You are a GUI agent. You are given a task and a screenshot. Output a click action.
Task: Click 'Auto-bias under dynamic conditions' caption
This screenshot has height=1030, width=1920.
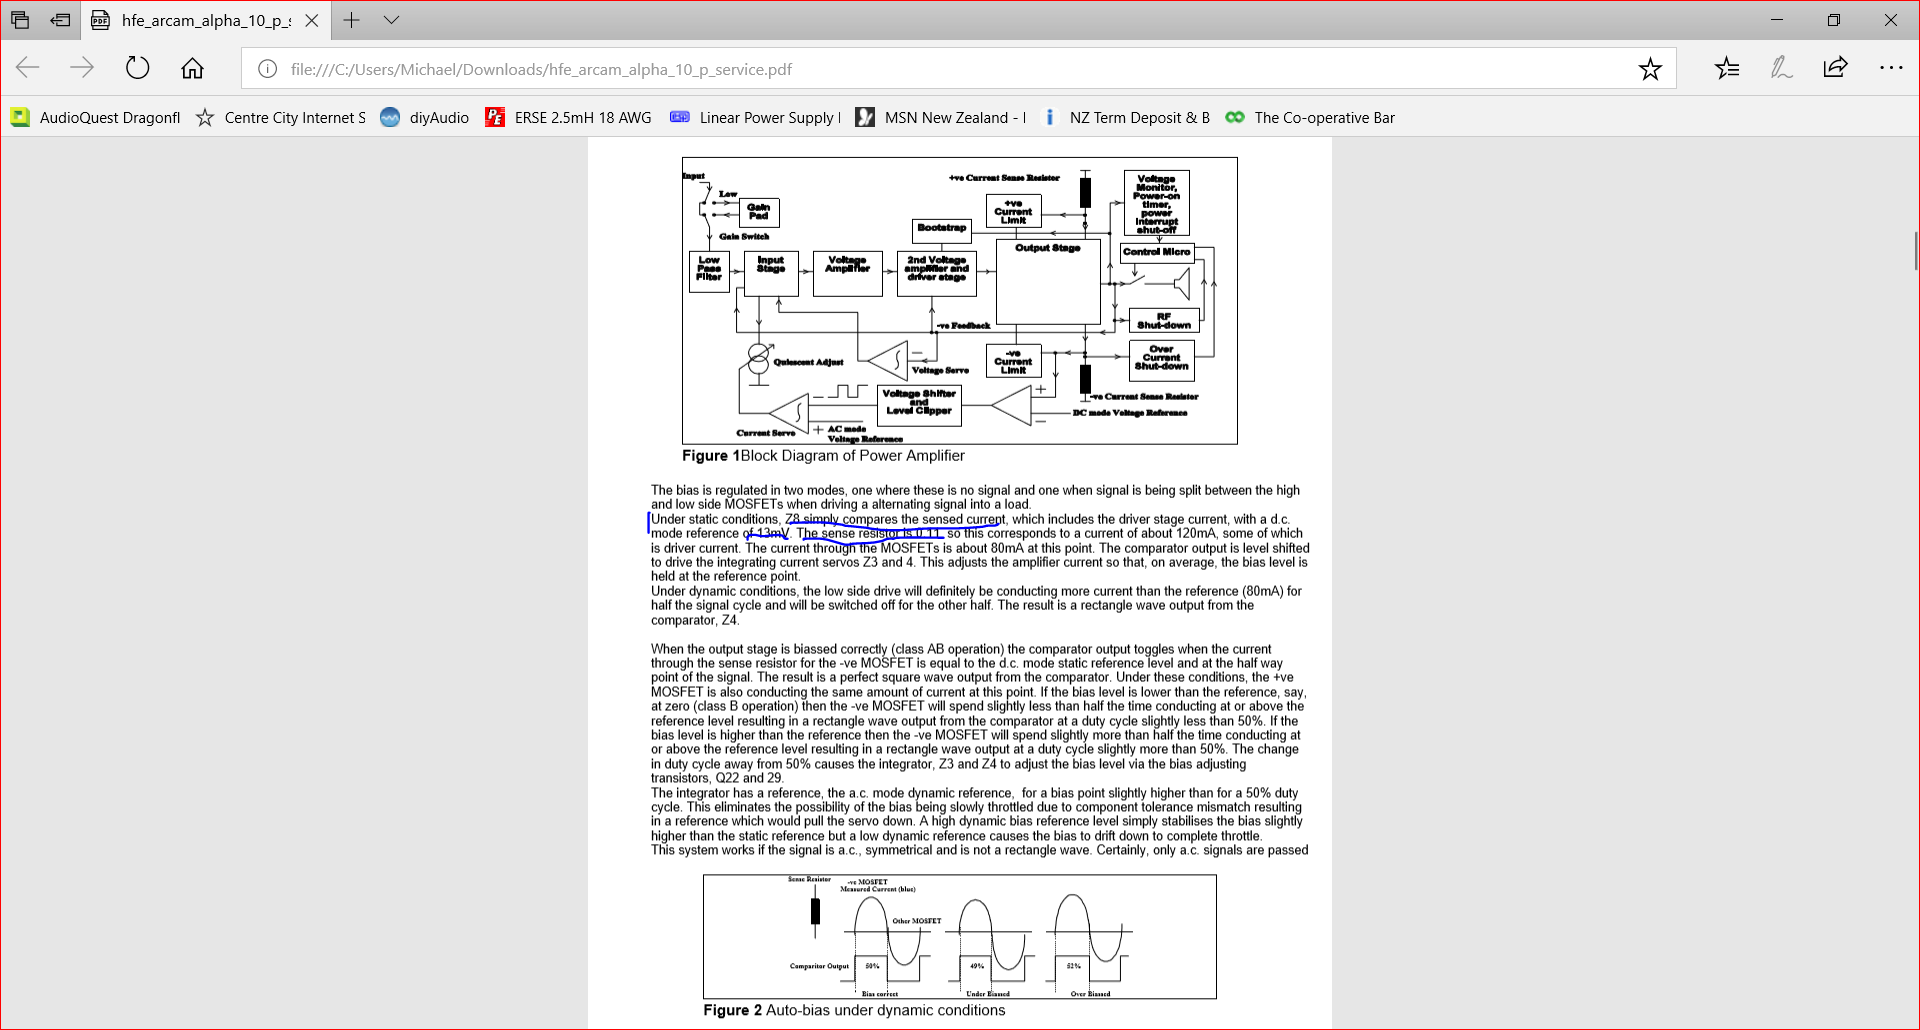[x=885, y=1010]
